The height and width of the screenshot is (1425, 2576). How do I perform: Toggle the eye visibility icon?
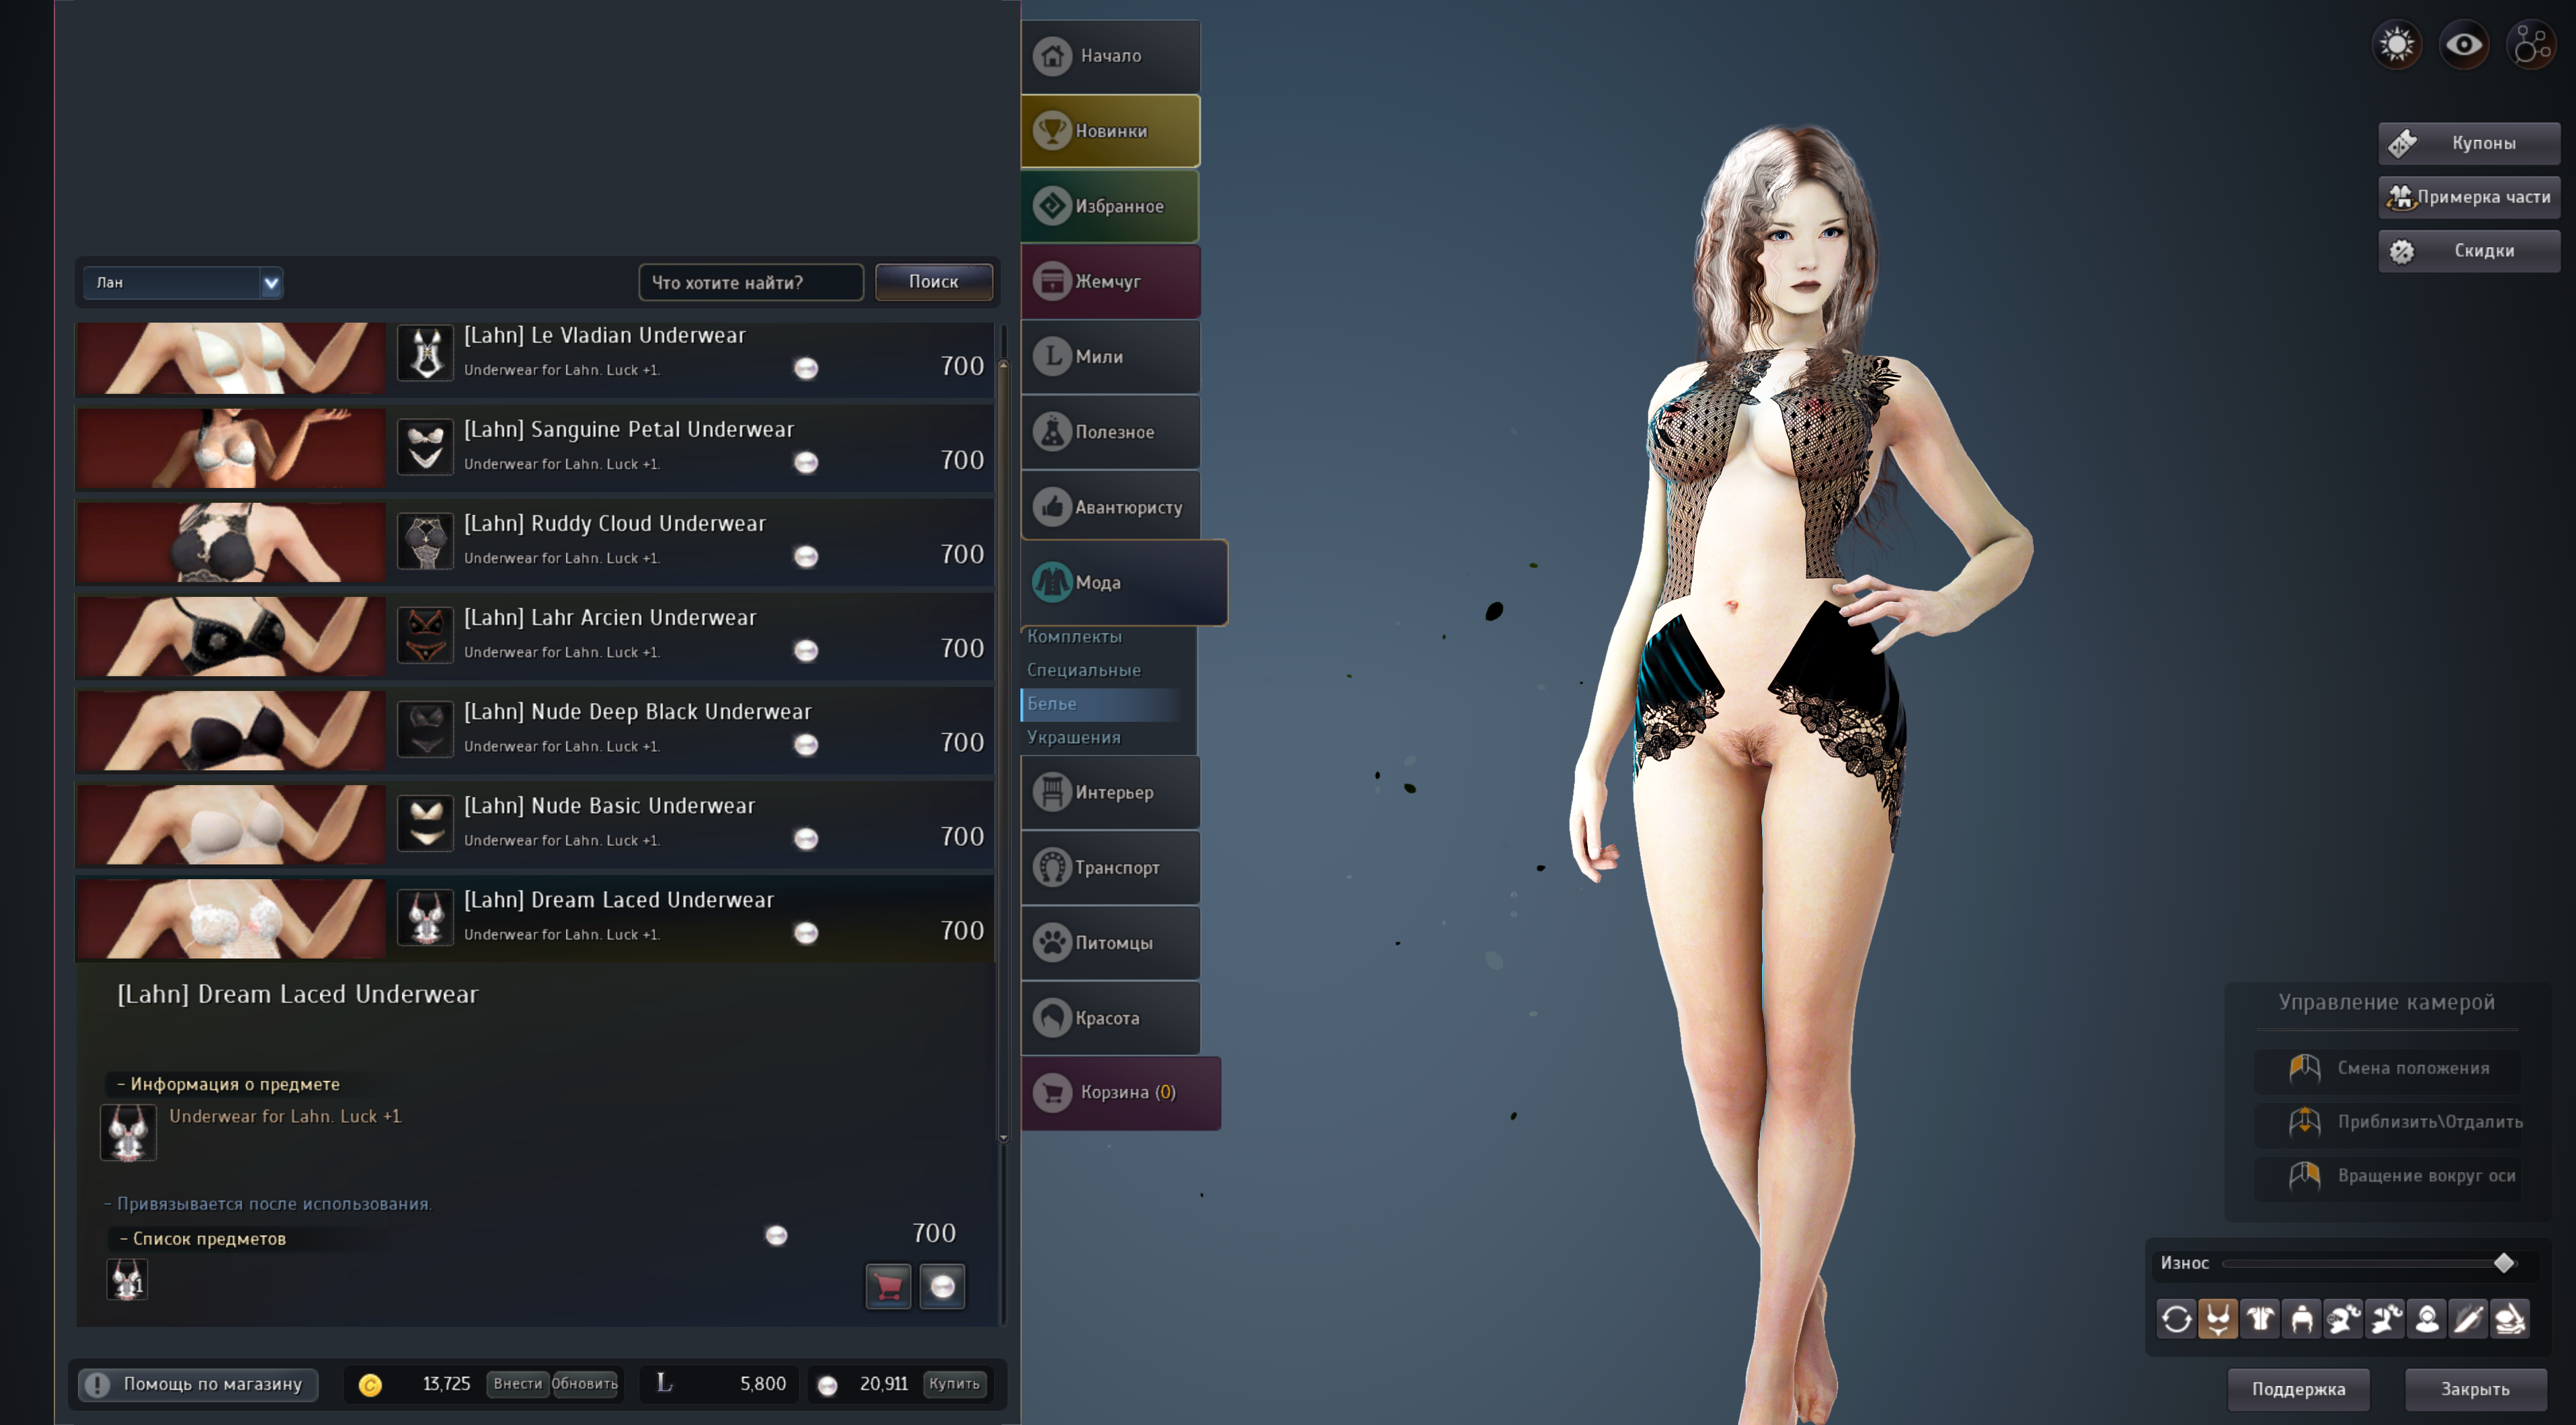coord(2463,45)
